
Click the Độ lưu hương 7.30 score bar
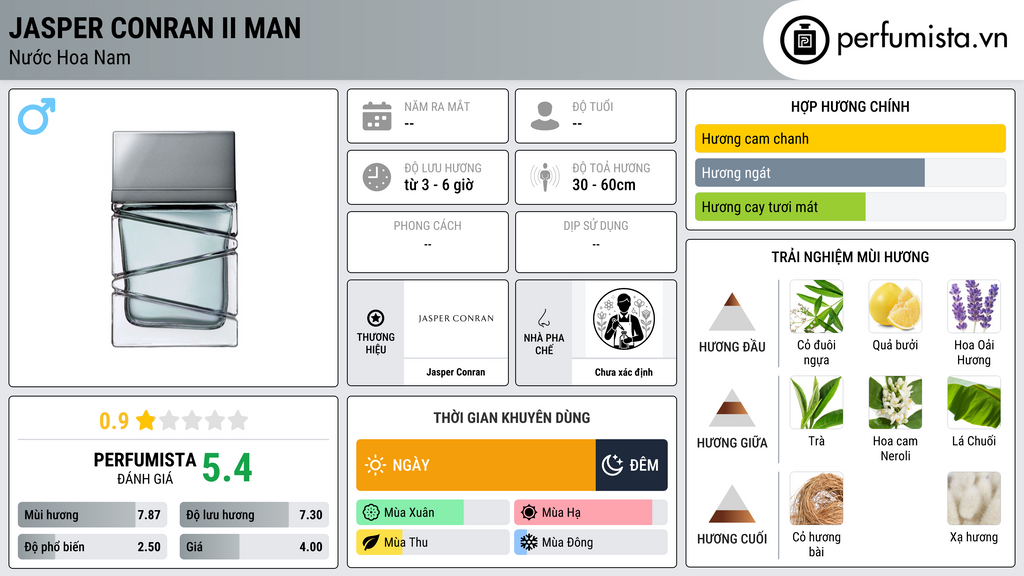(x=254, y=515)
